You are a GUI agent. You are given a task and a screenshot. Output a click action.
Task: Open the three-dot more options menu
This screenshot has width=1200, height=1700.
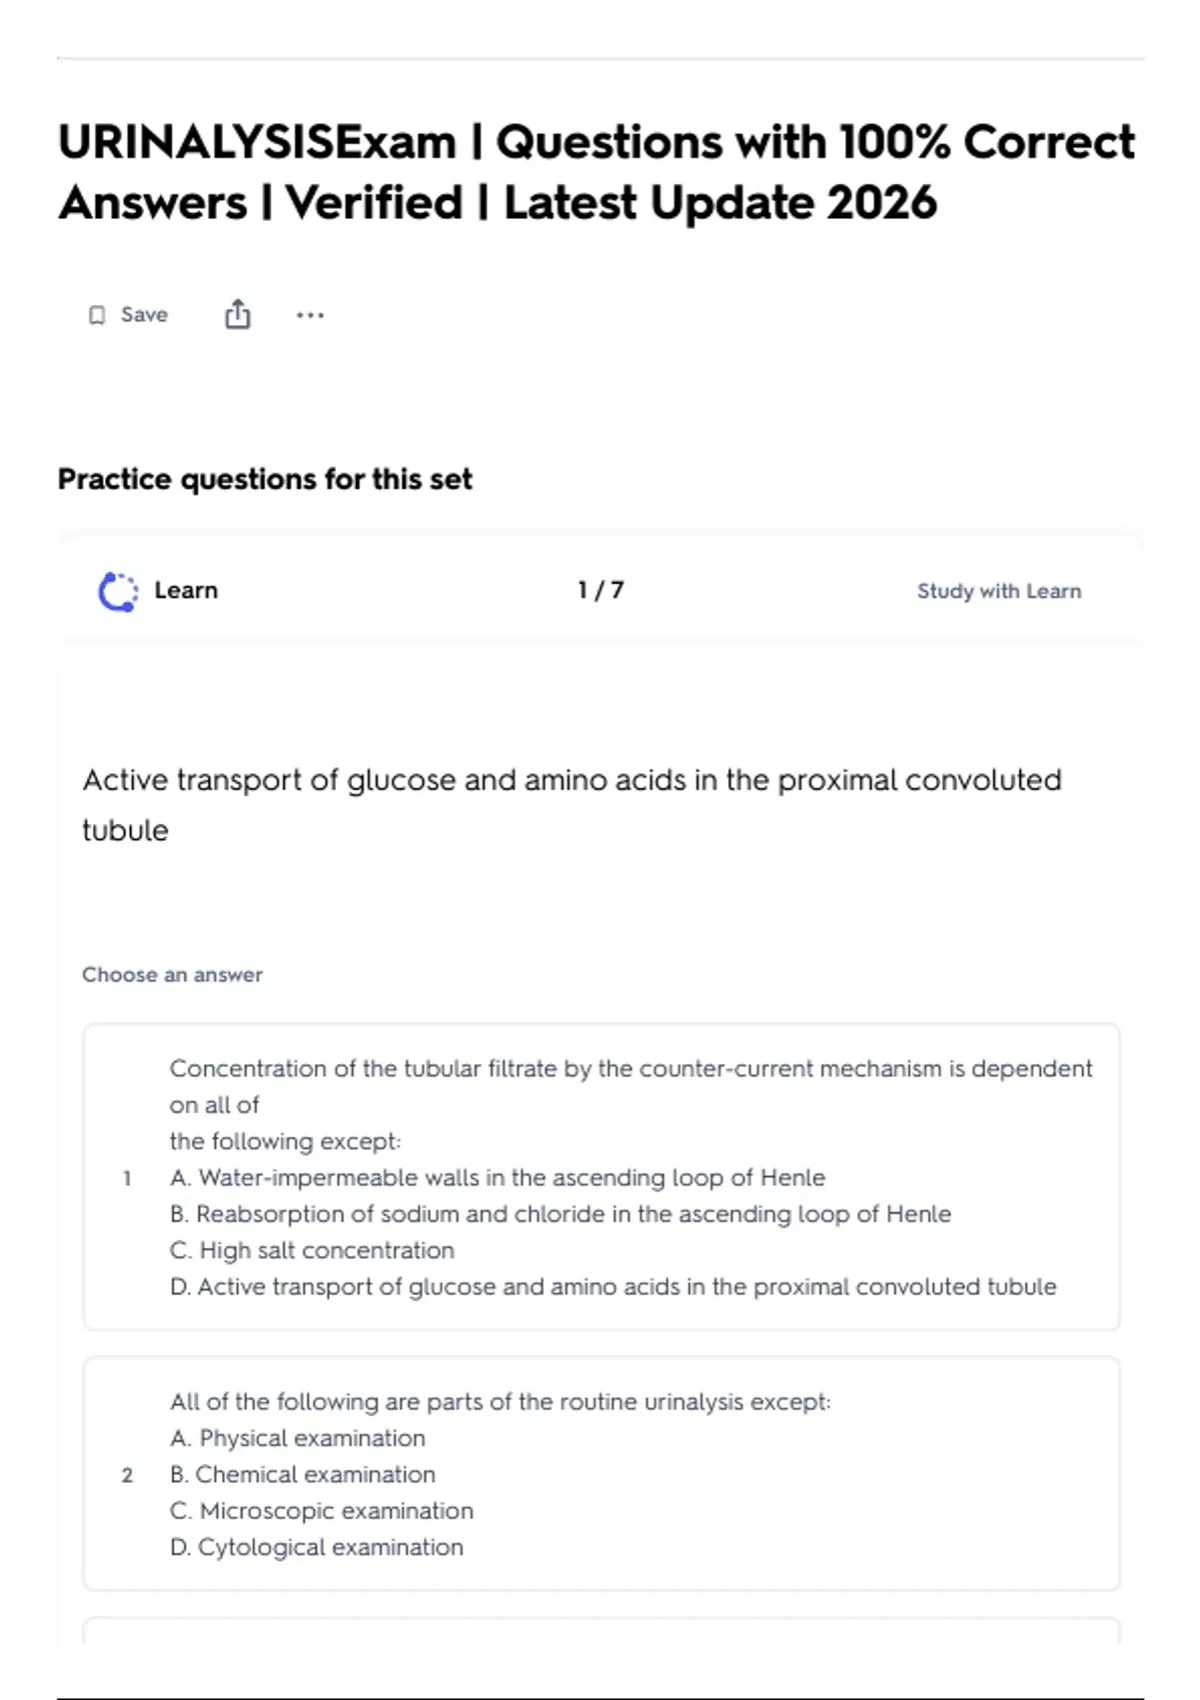click(x=310, y=315)
